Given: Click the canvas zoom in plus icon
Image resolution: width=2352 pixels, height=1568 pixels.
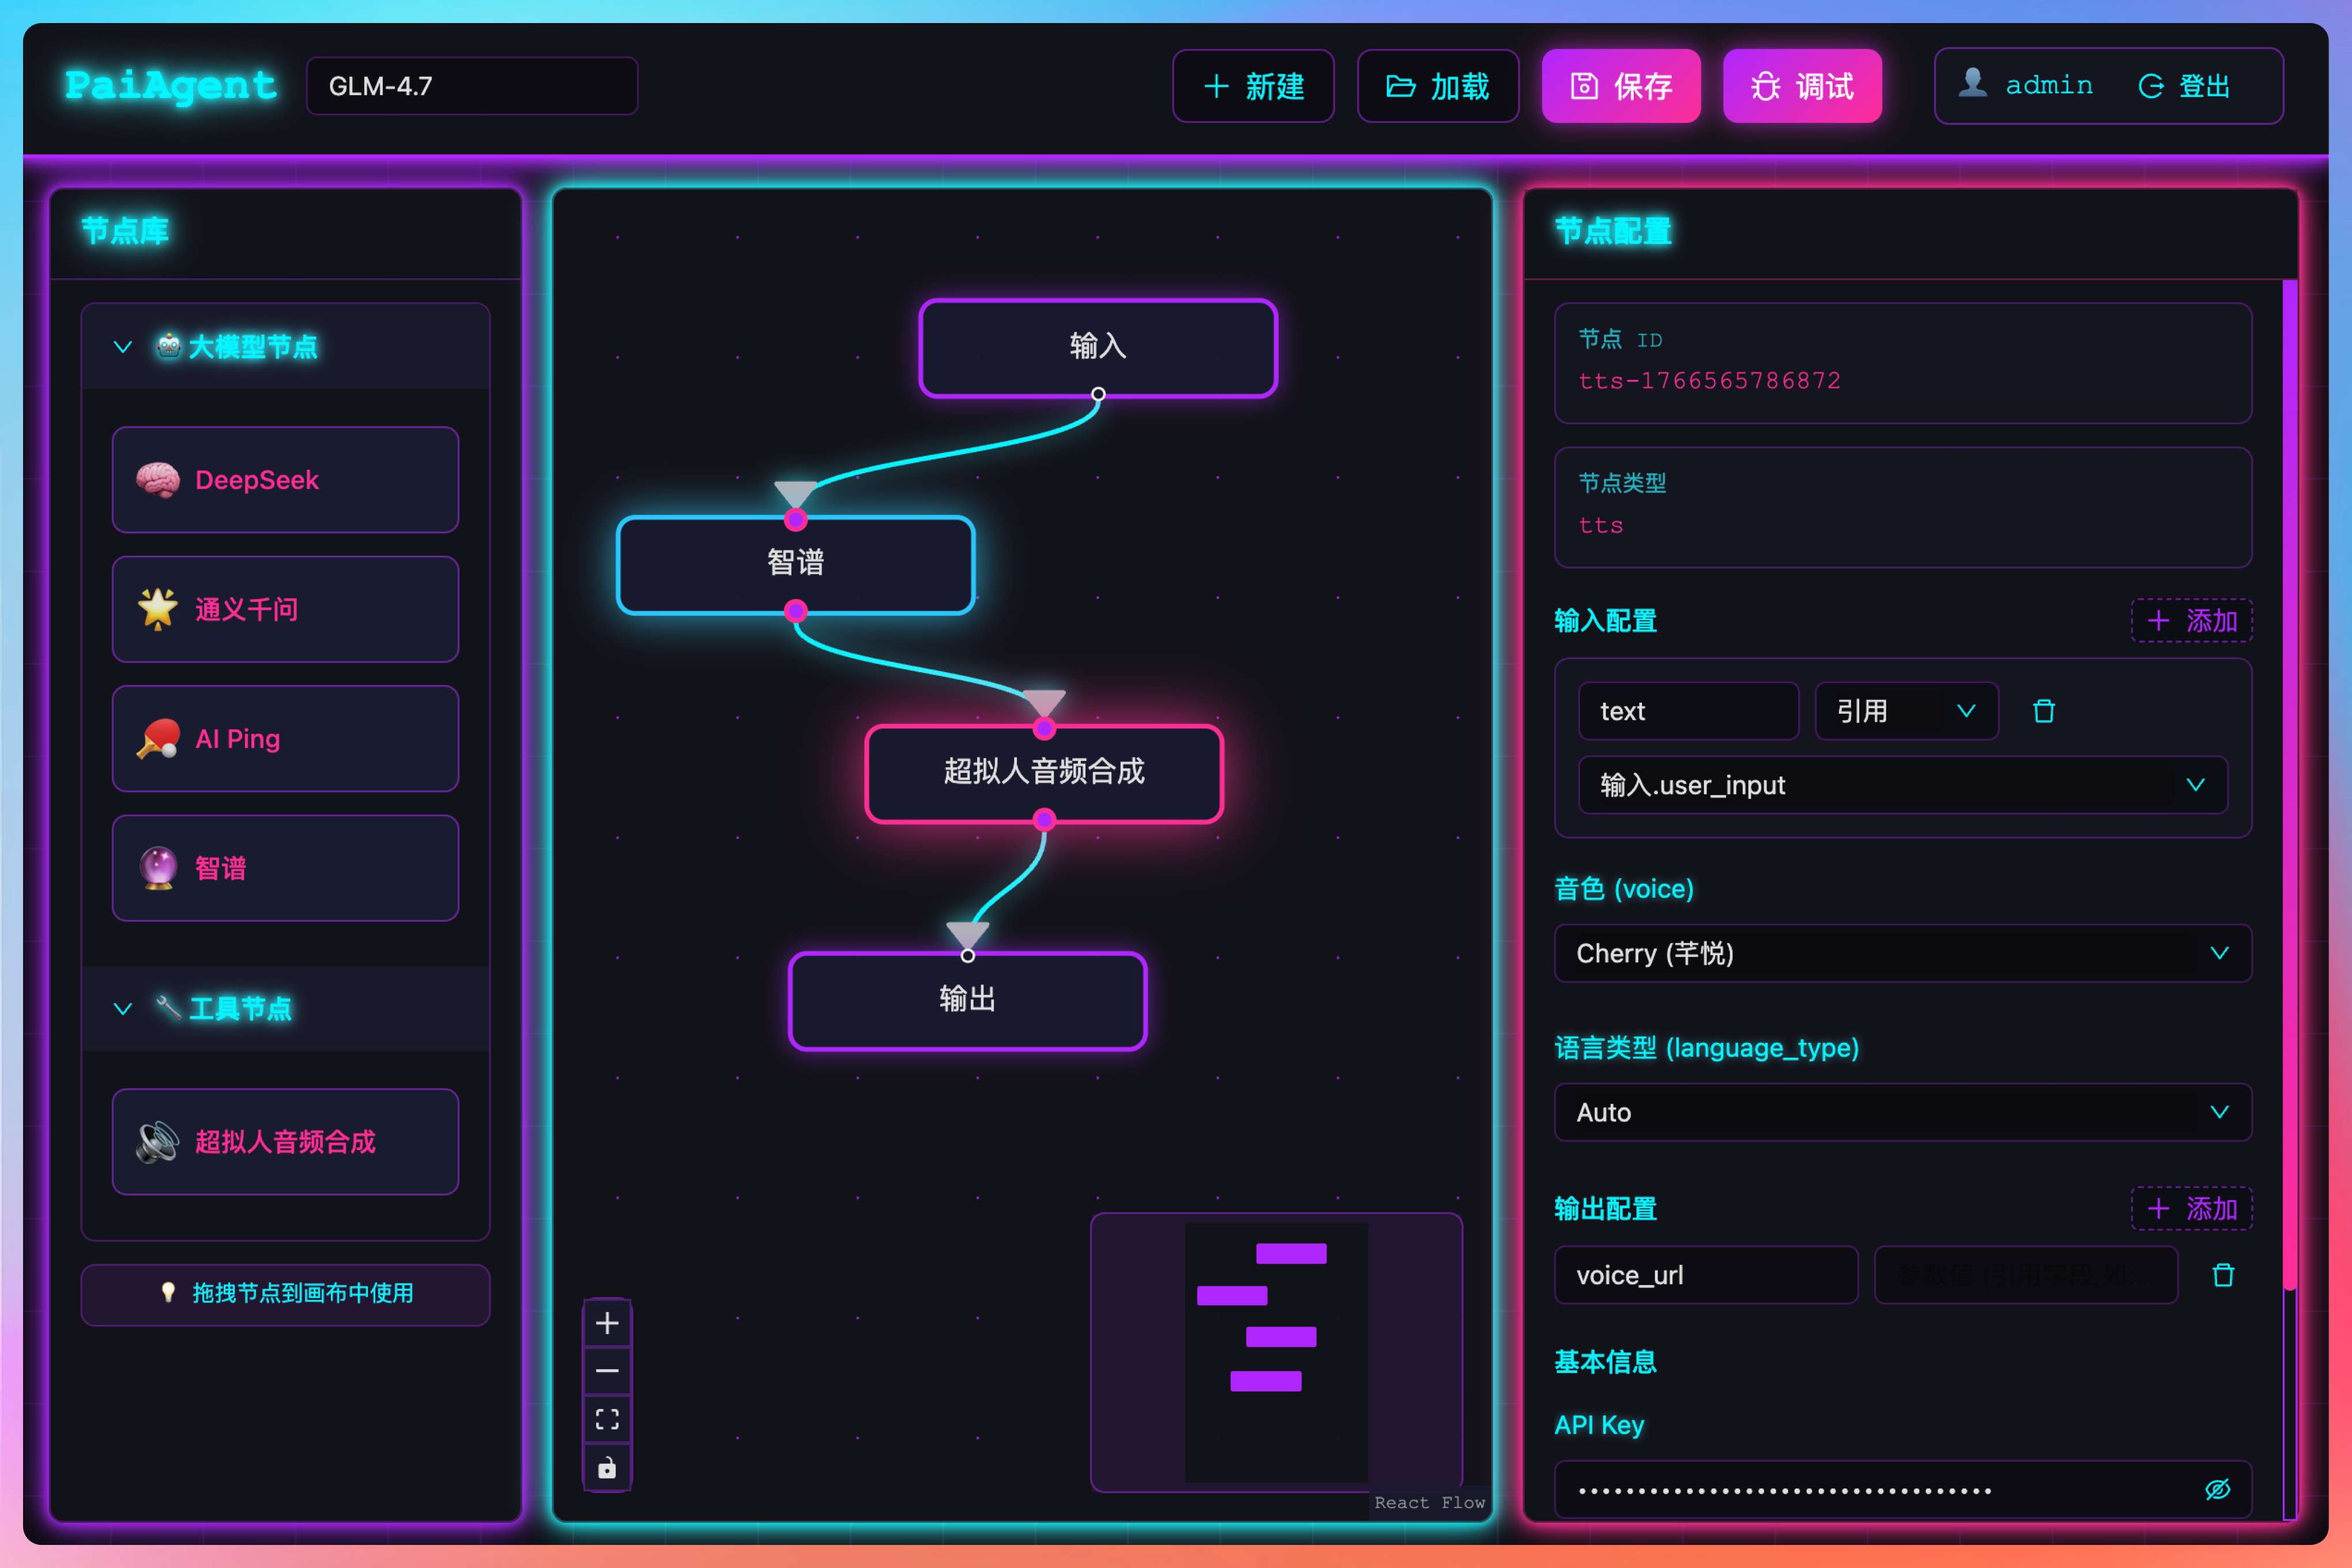Looking at the screenshot, I should click(607, 1323).
